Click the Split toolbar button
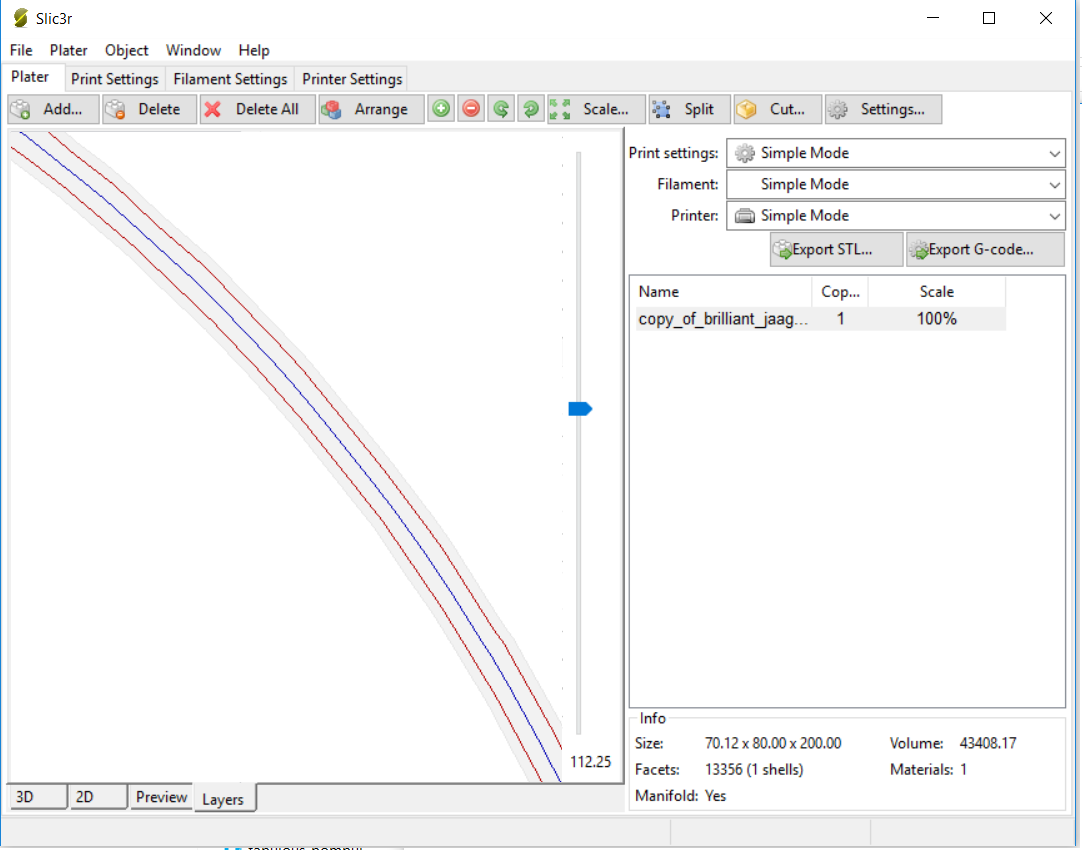 pyautogui.click(x=689, y=109)
